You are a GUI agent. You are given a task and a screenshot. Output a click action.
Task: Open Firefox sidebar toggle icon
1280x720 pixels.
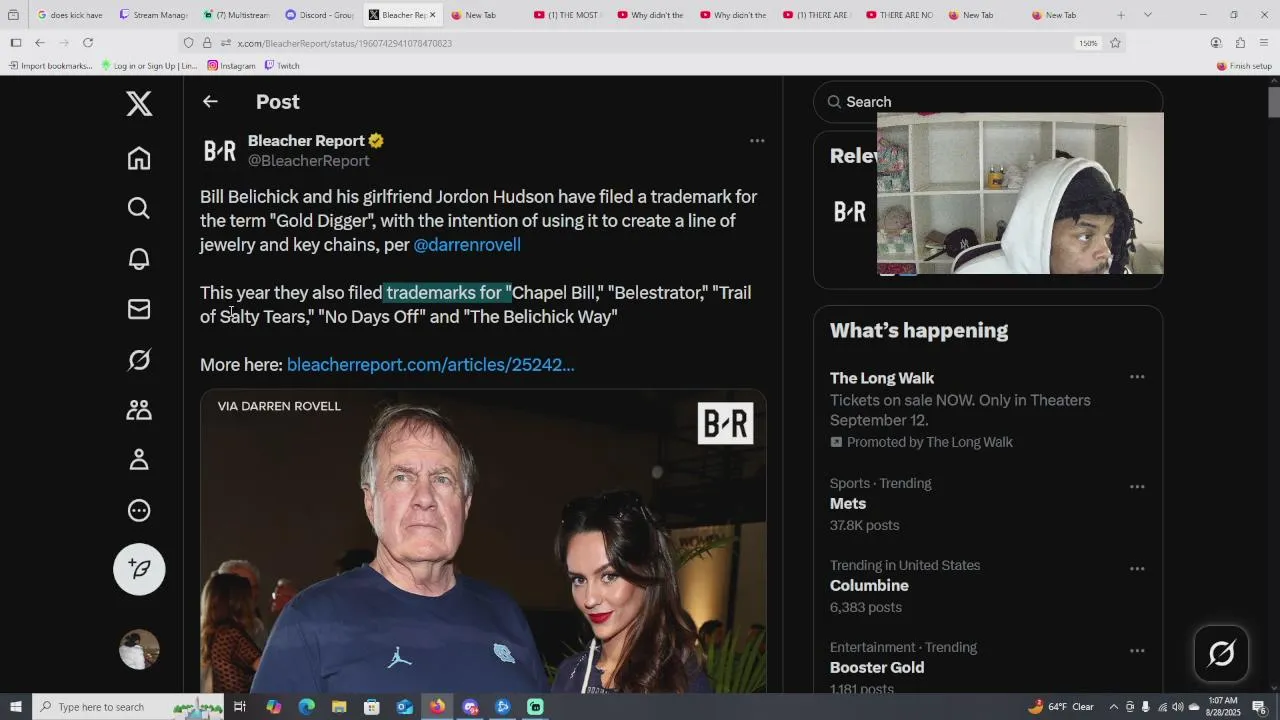pyautogui.click(x=15, y=43)
